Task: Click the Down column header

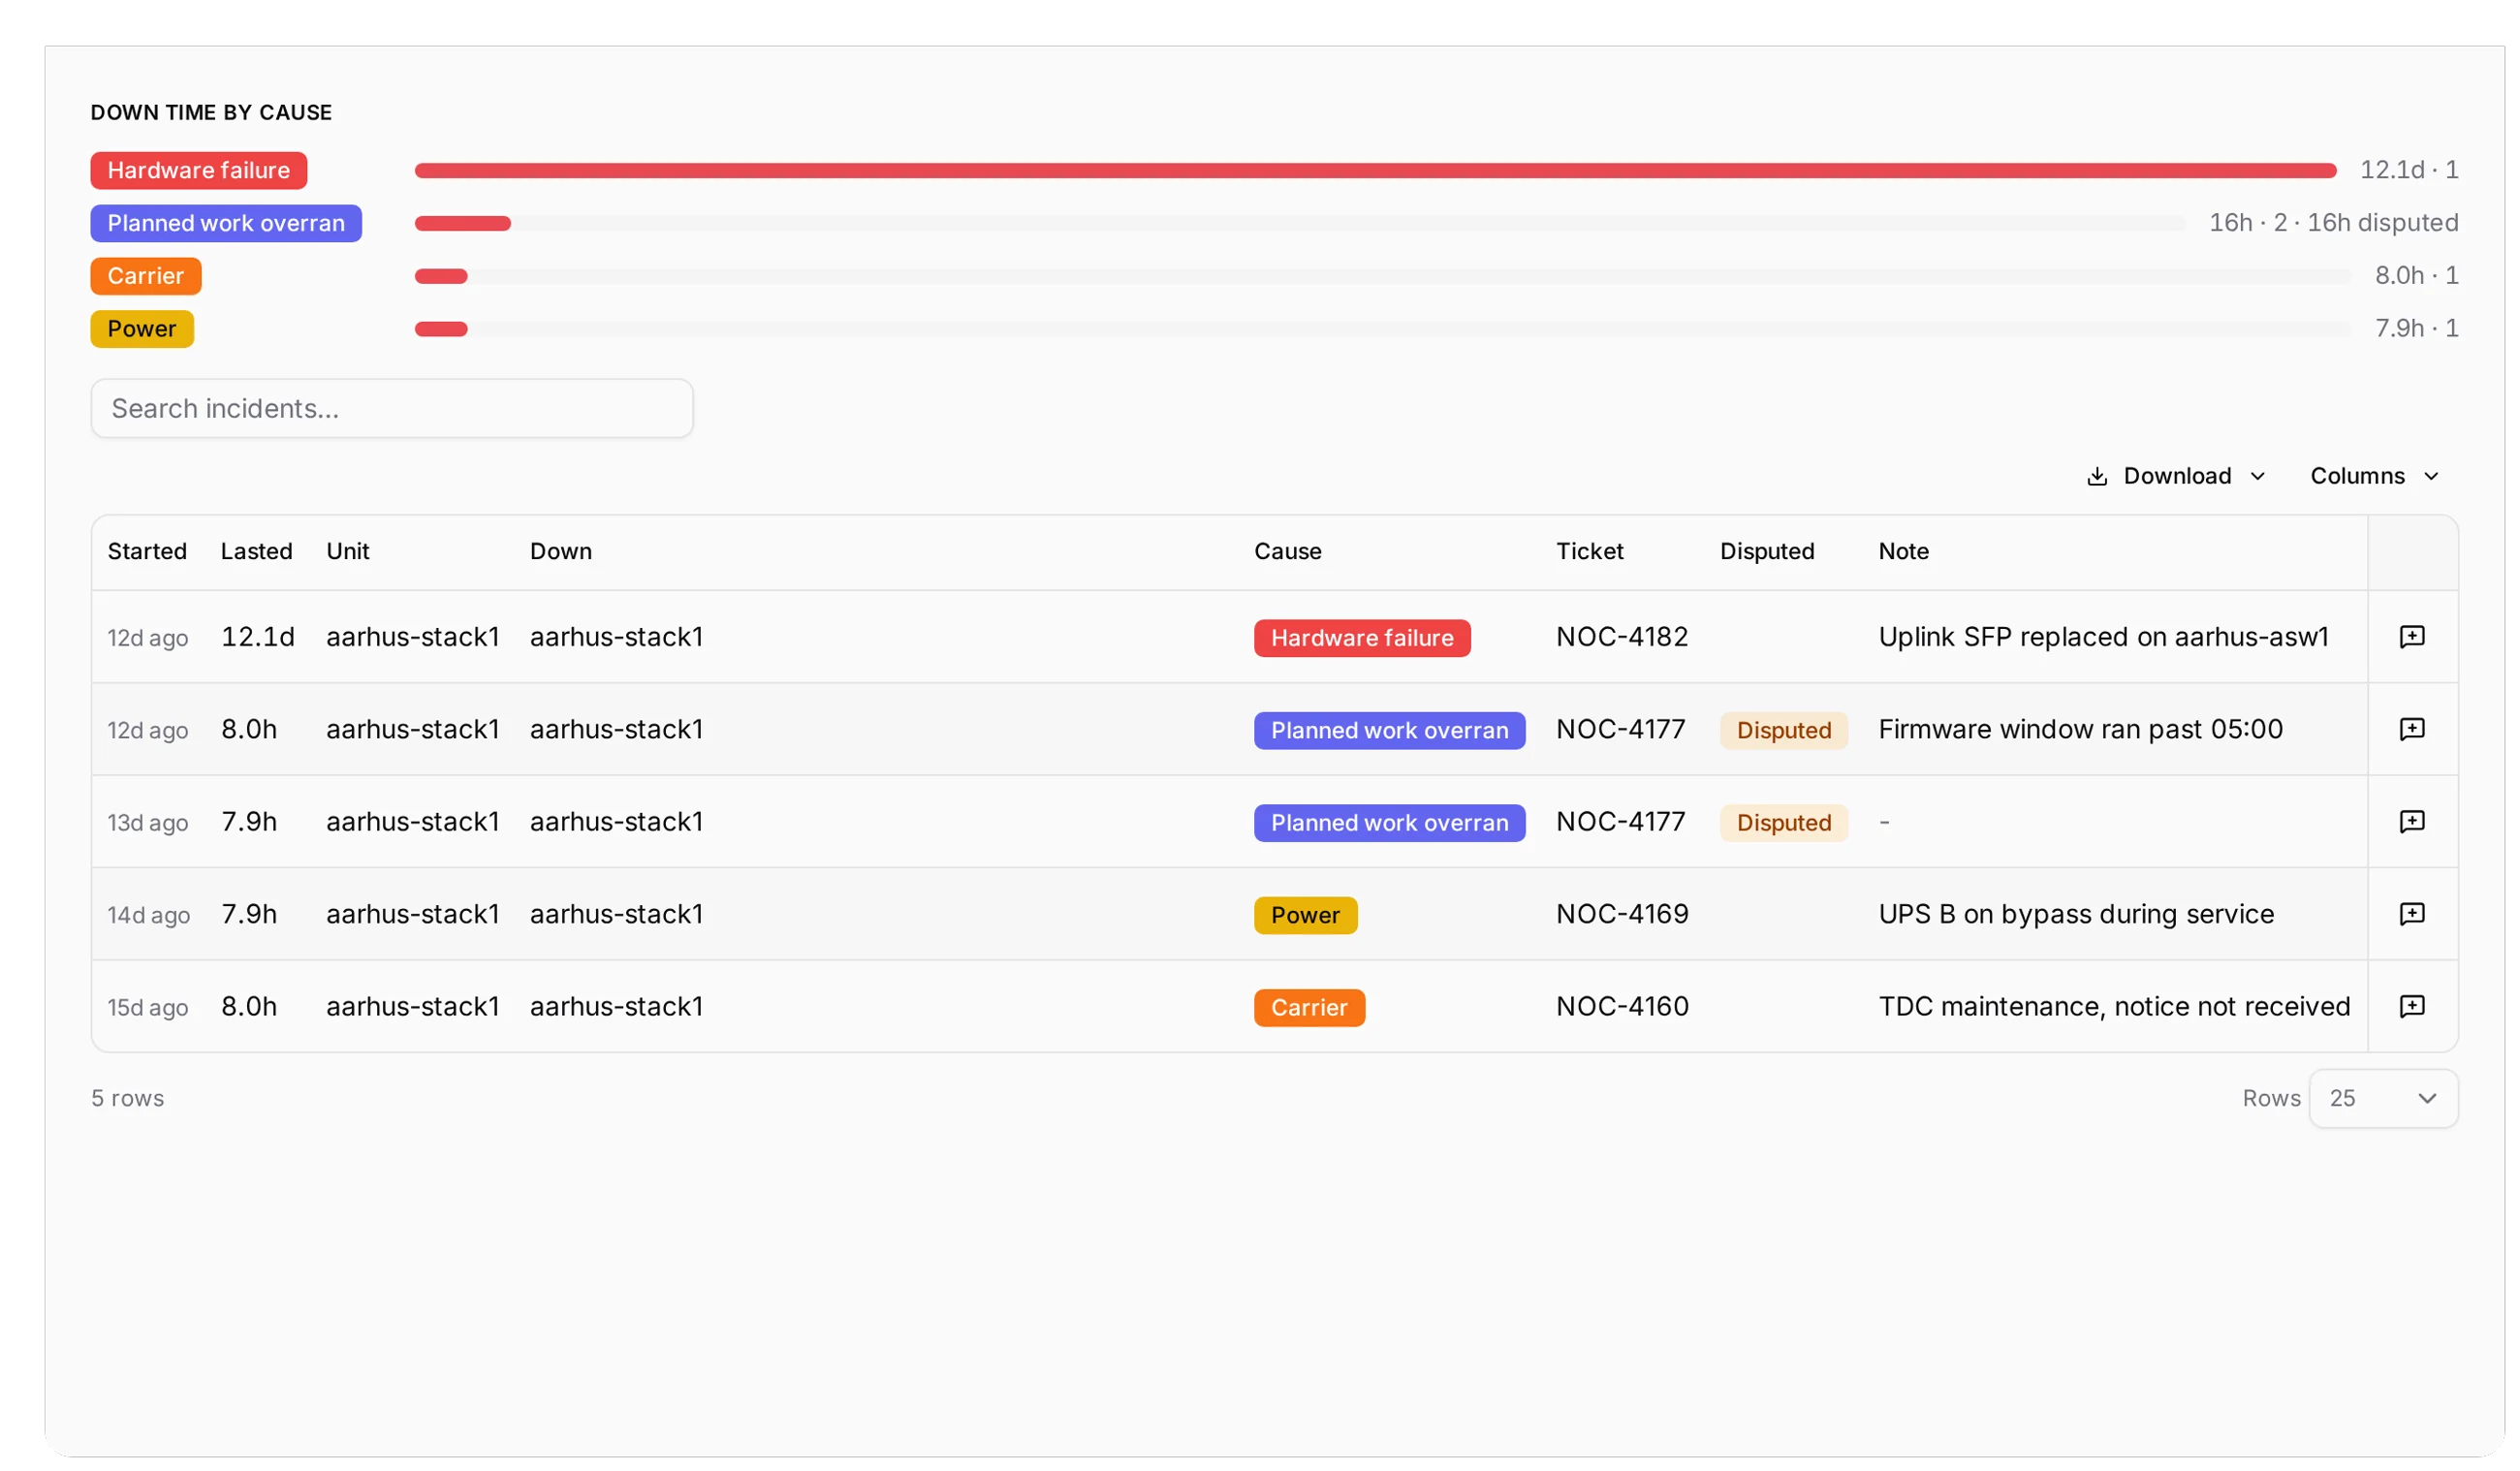Action: pyautogui.click(x=561, y=551)
